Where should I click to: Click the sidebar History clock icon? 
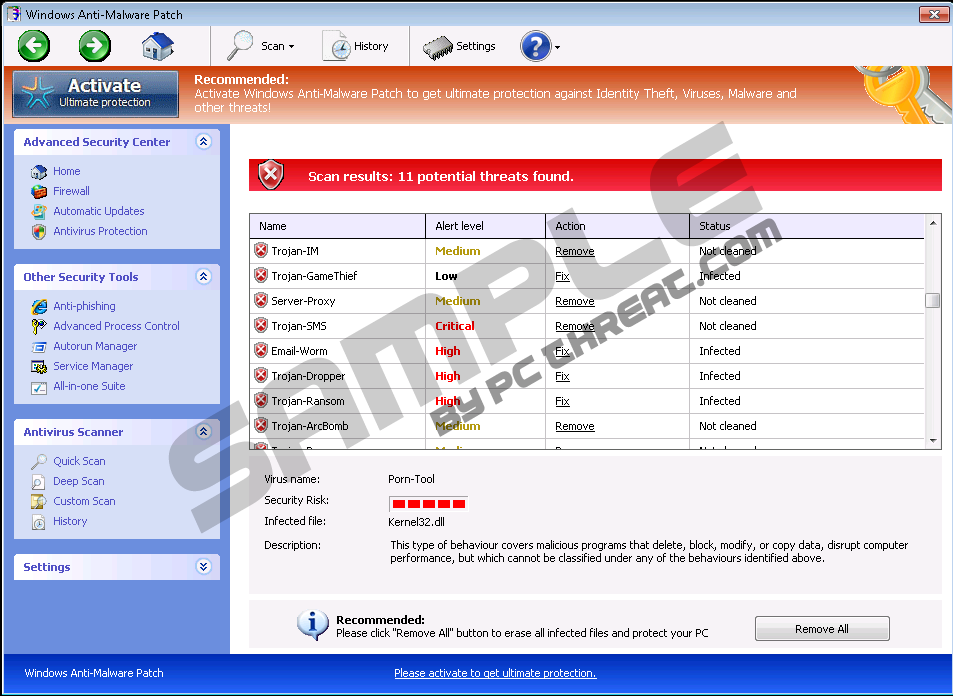coord(38,522)
